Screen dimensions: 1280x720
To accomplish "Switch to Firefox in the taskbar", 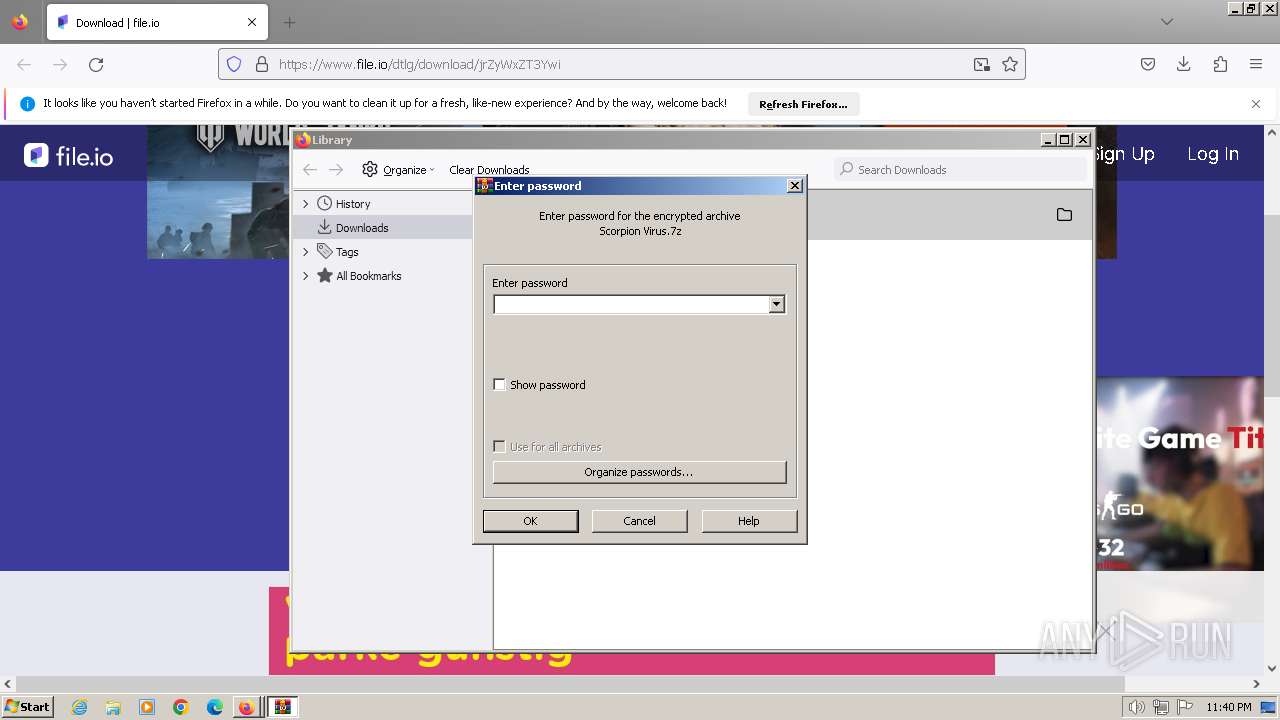I will (x=246, y=707).
